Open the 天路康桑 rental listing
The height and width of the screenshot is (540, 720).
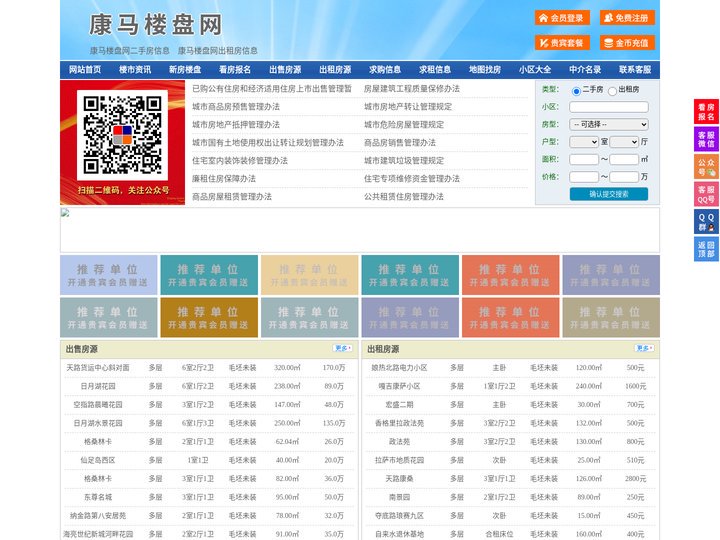pyautogui.click(x=399, y=478)
